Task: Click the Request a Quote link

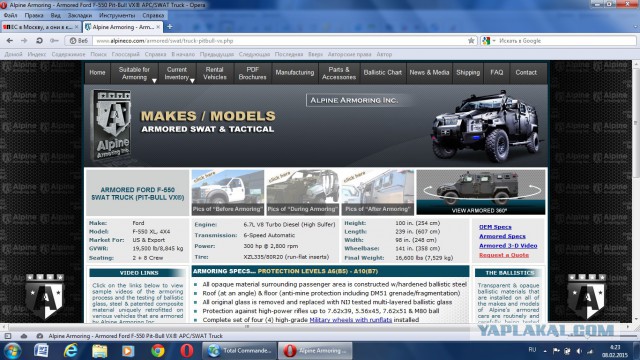Action: tap(504, 255)
